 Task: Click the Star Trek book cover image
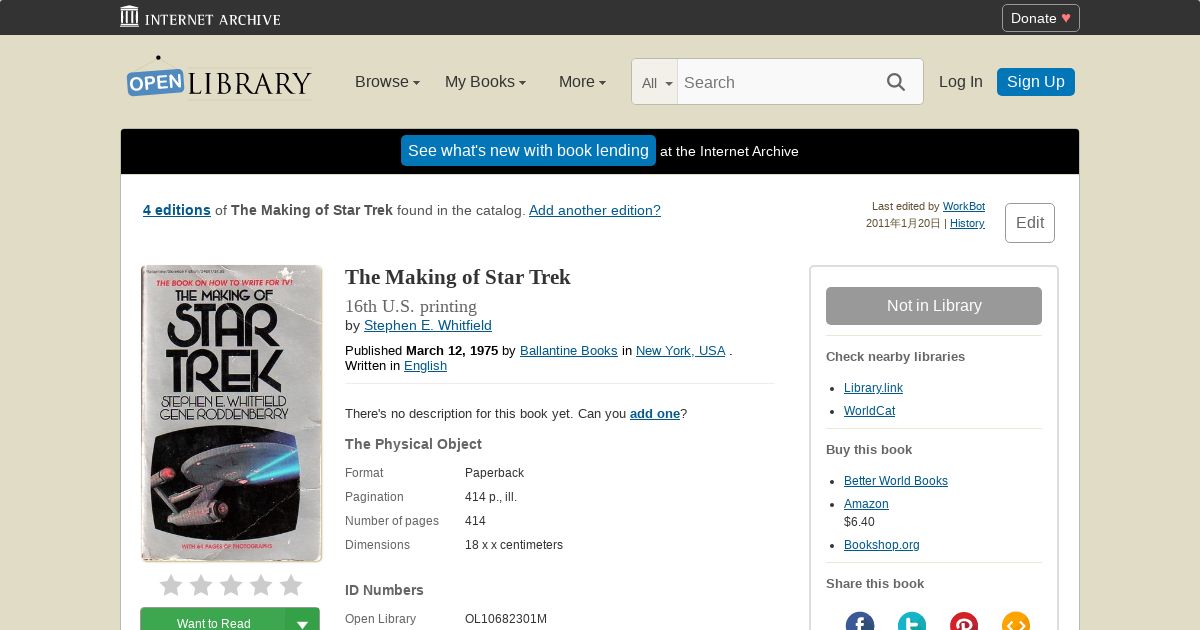[232, 413]
